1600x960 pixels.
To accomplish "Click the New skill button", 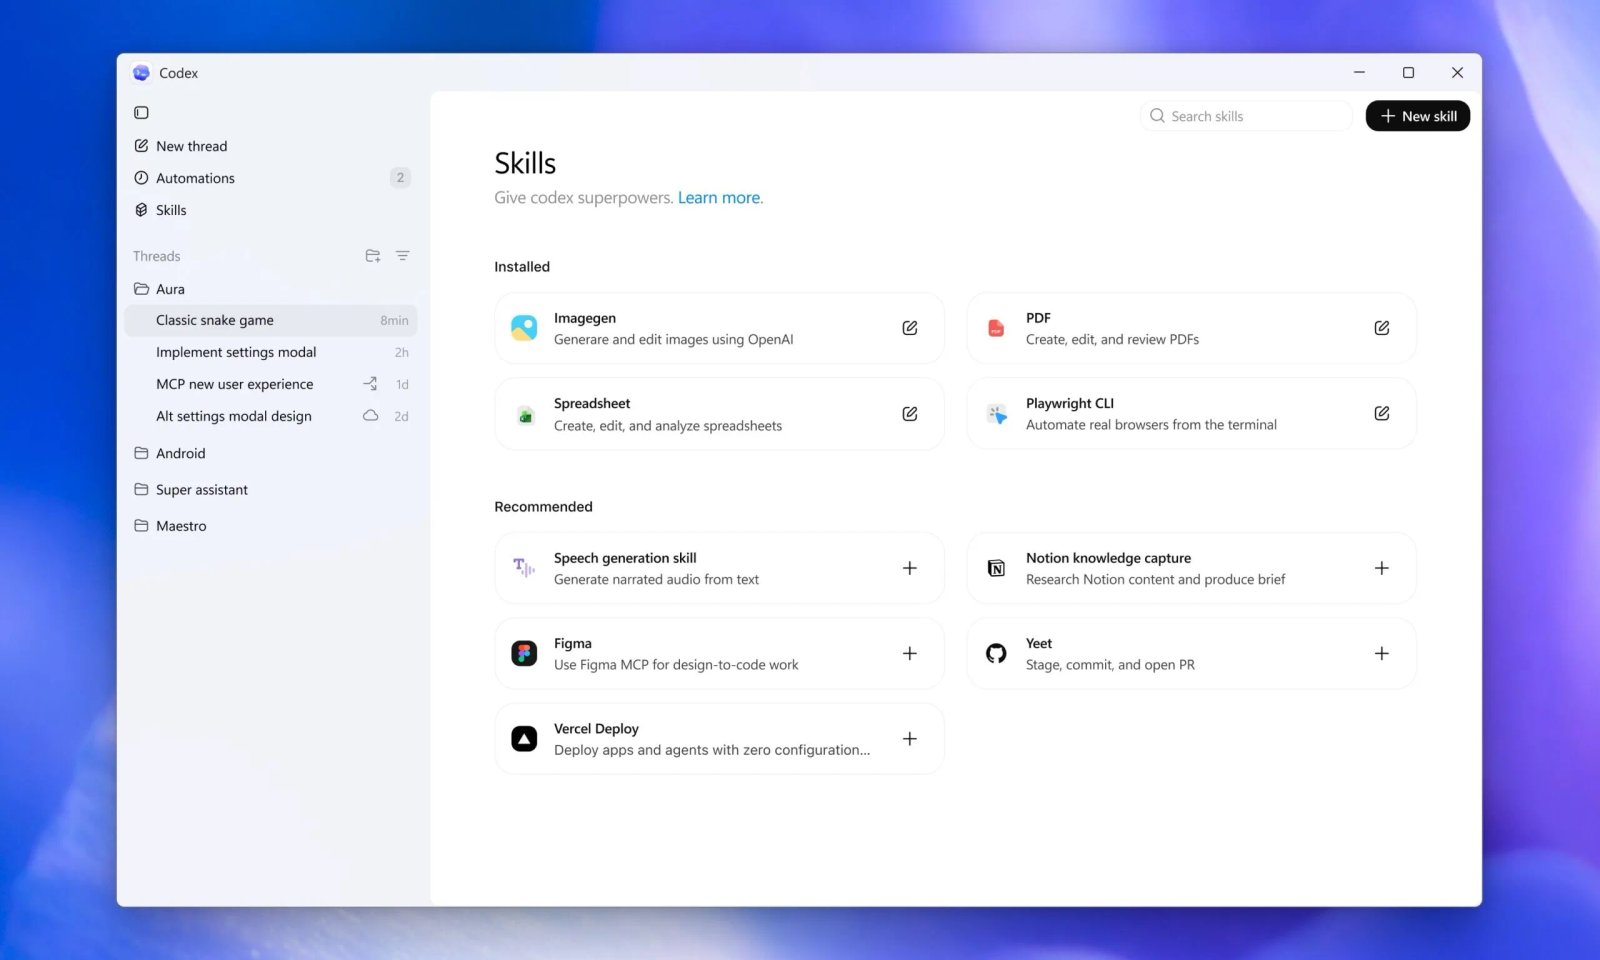I will coord(1417,116).
